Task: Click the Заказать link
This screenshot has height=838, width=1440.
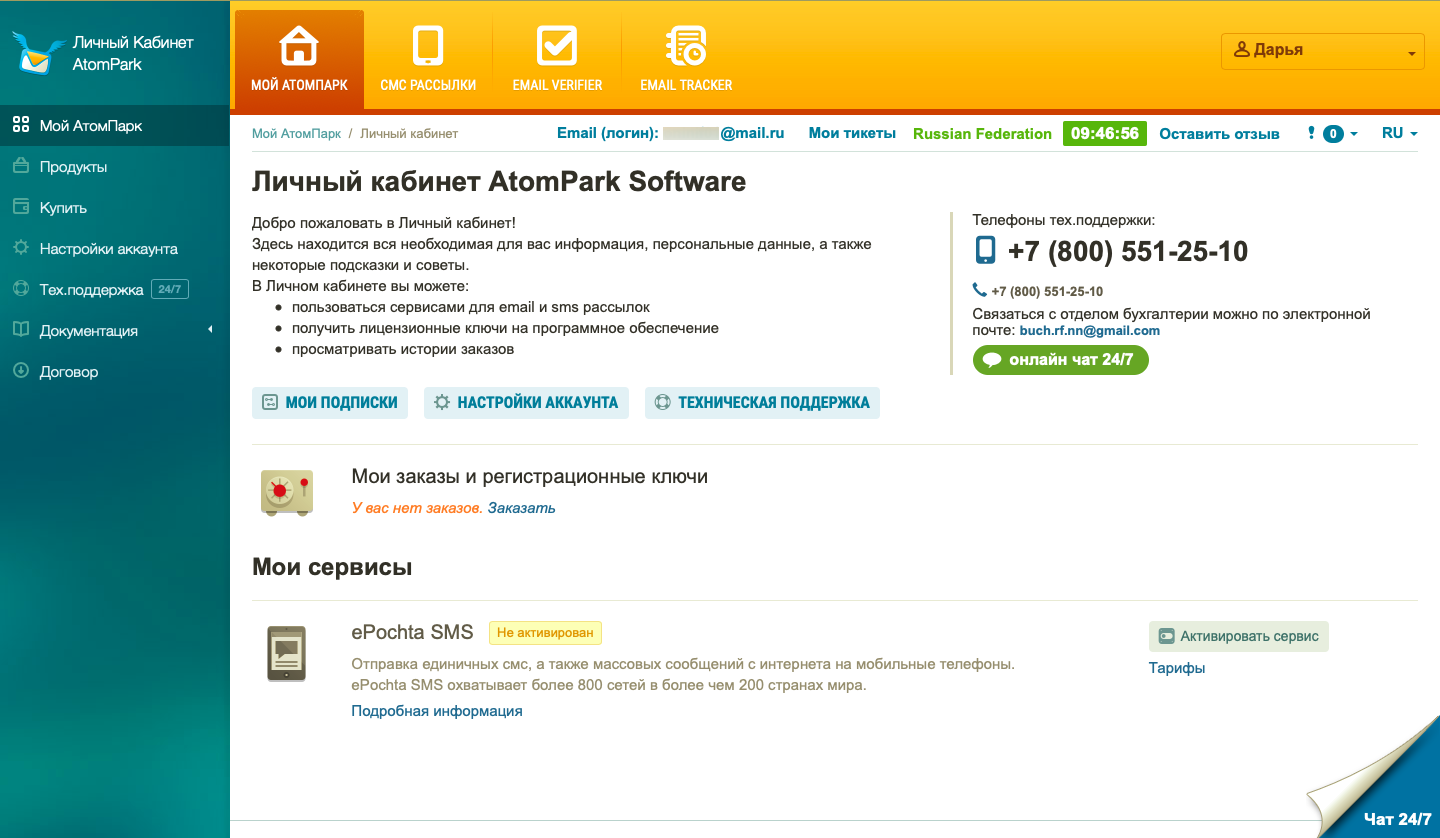Action: [521, 508]
